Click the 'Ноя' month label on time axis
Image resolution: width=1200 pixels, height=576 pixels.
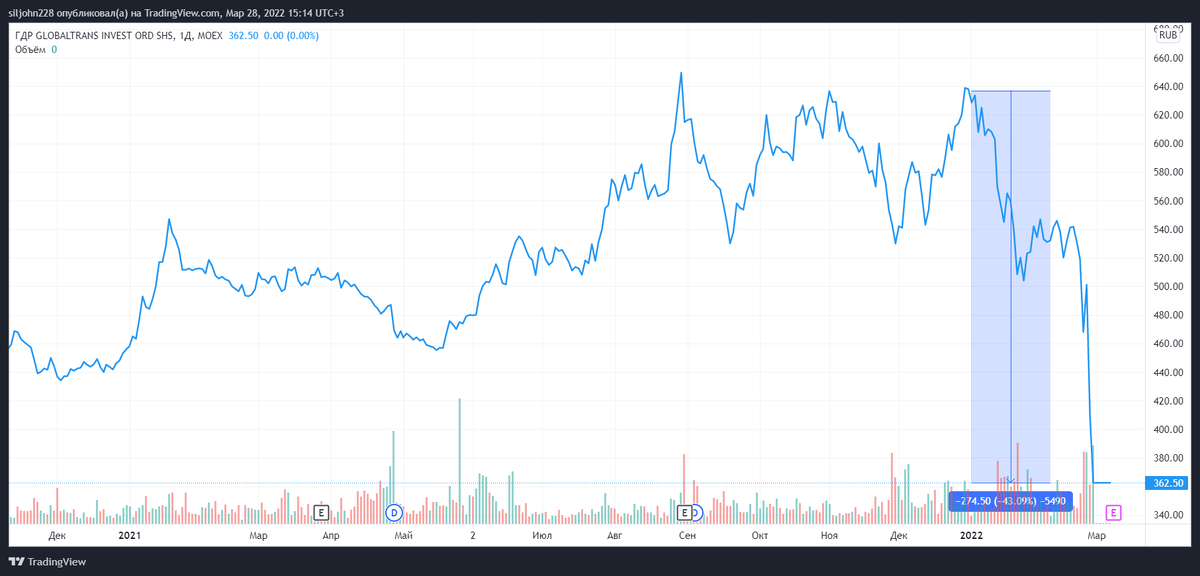828,537
